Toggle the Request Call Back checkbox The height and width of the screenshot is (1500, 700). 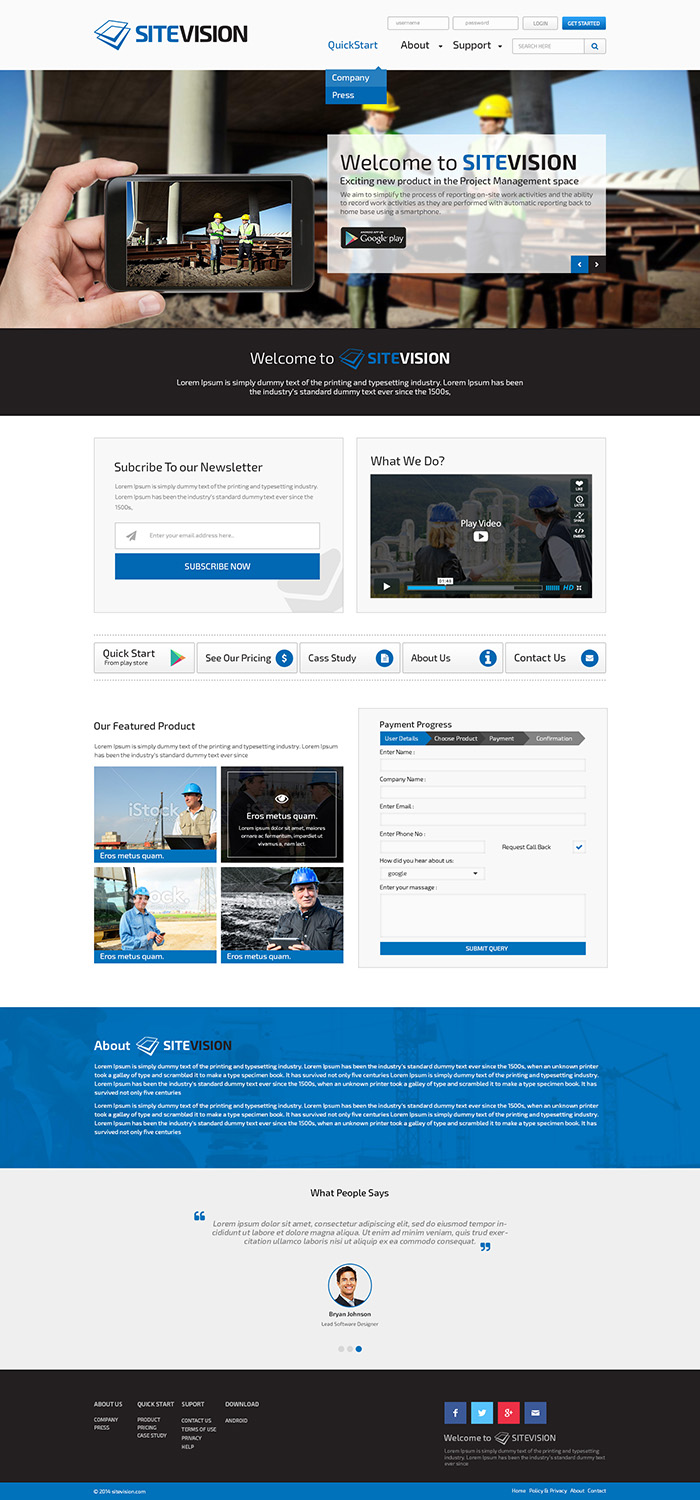tap(579, 847)
